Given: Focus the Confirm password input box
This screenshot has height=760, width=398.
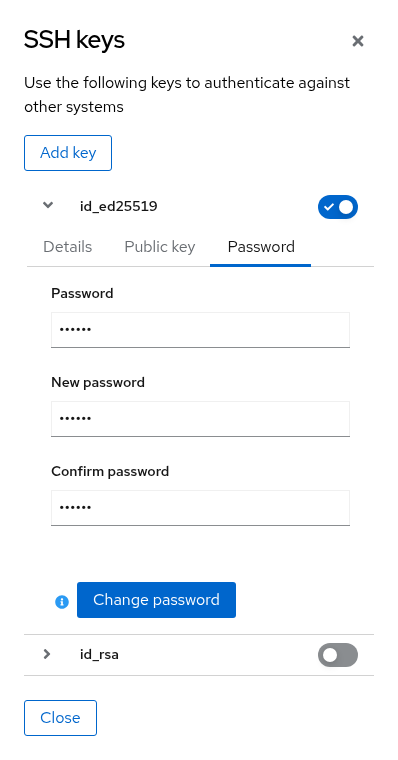Looking at the screenshot, I should click(200, 507).
